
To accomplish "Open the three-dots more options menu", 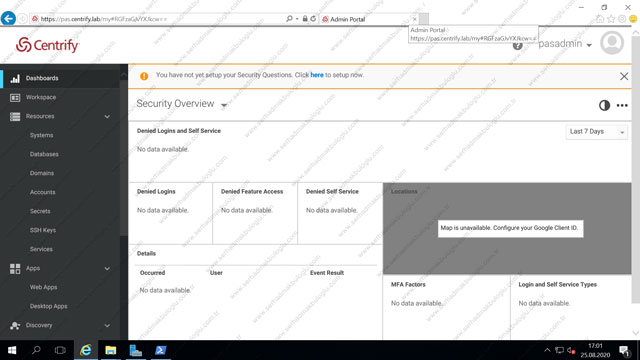I will (x=622, y=105).
